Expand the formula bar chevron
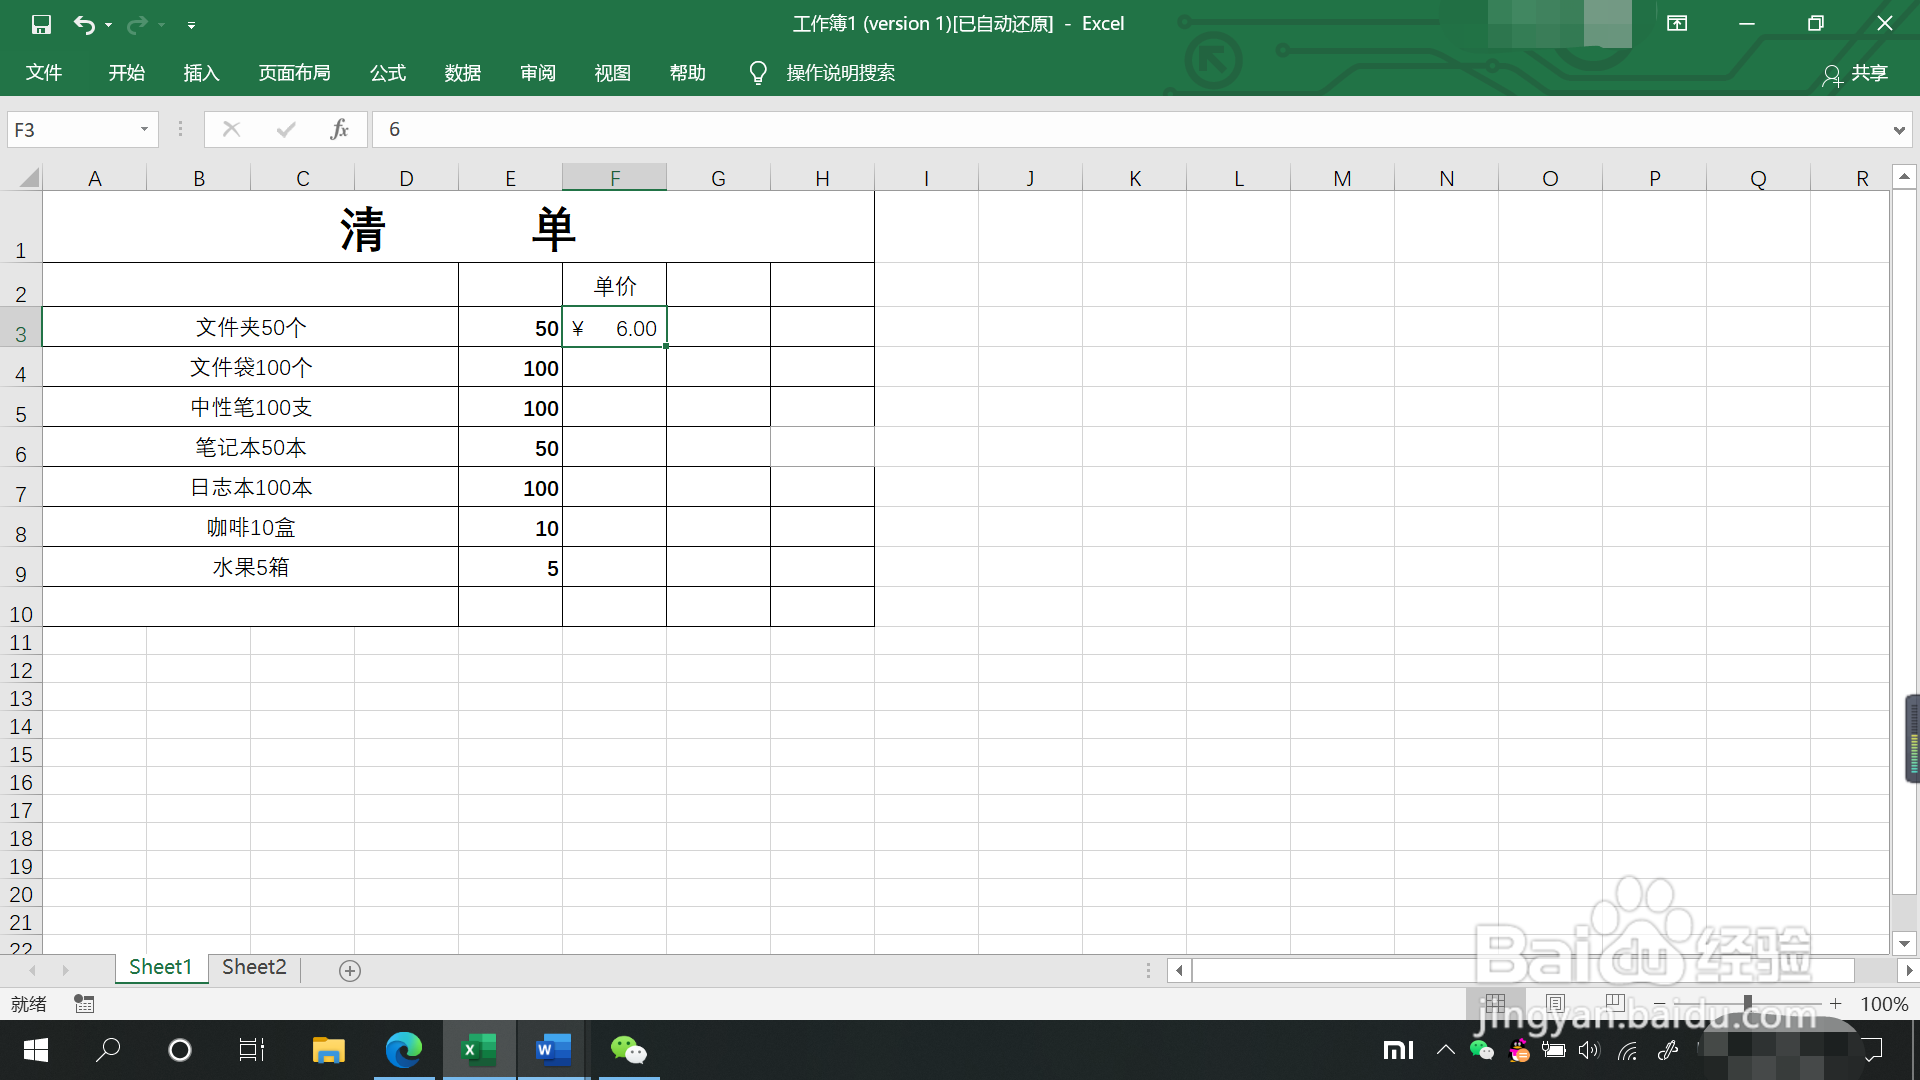The width and height of the screenshot is (1920, 1080). 1898,130
